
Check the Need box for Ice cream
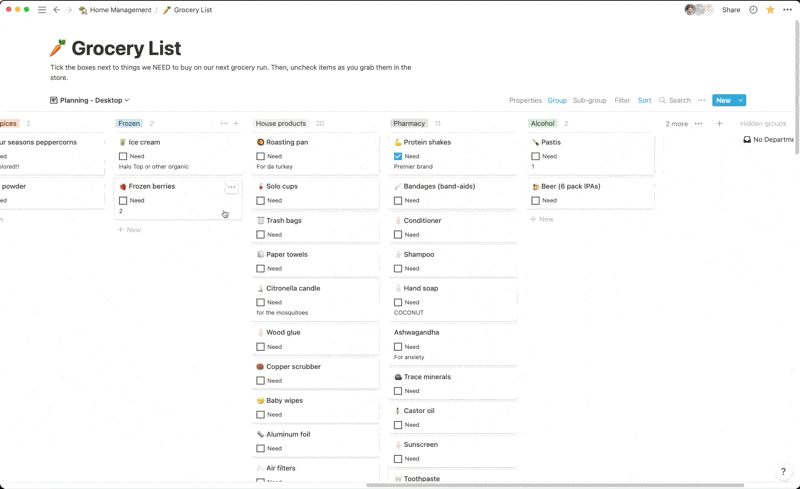123,156
